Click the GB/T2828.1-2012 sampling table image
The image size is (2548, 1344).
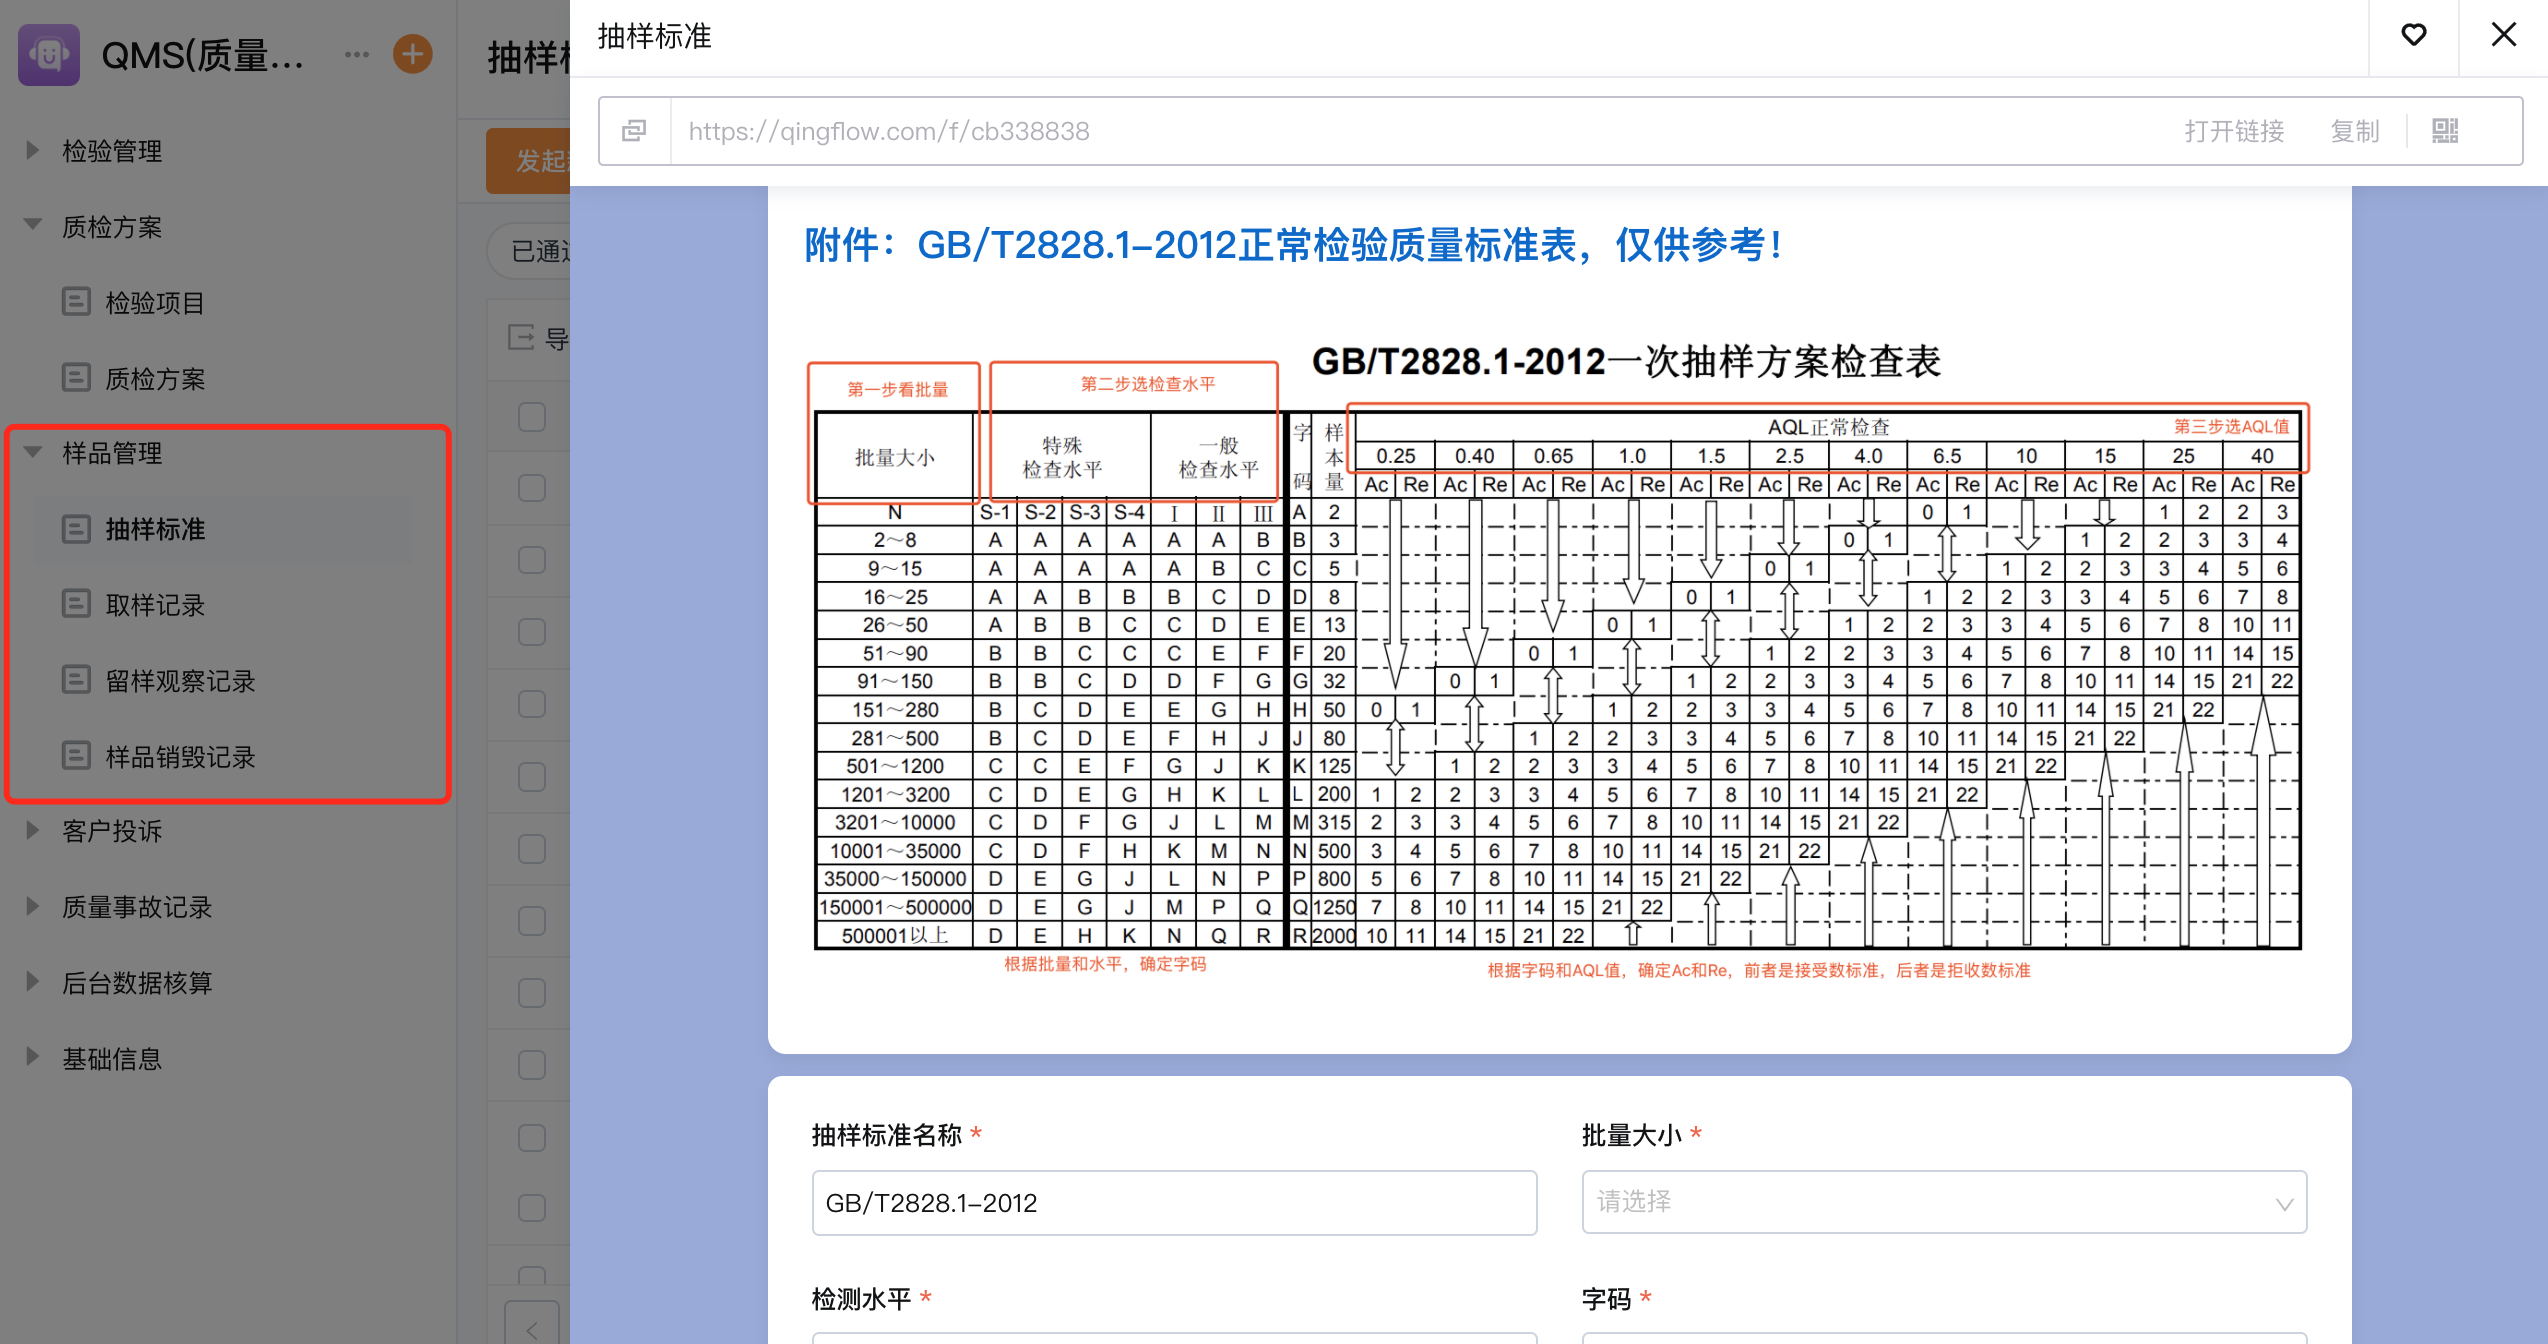click(1558, 660)
